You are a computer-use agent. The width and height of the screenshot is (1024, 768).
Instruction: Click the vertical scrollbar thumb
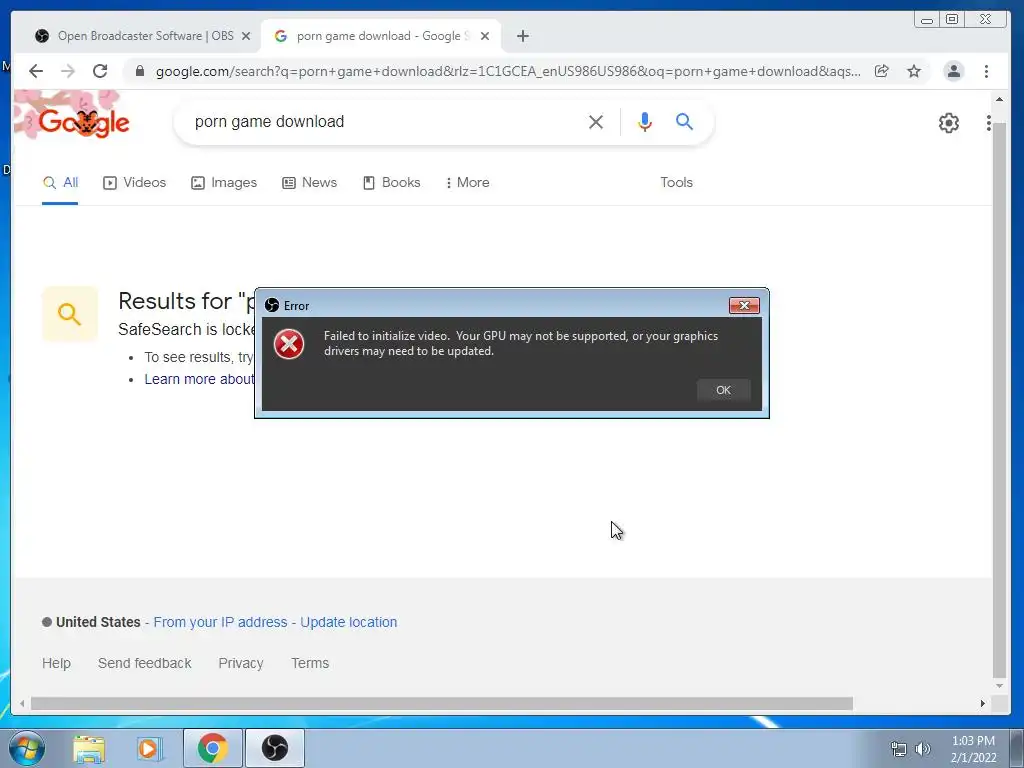point(999,398)
